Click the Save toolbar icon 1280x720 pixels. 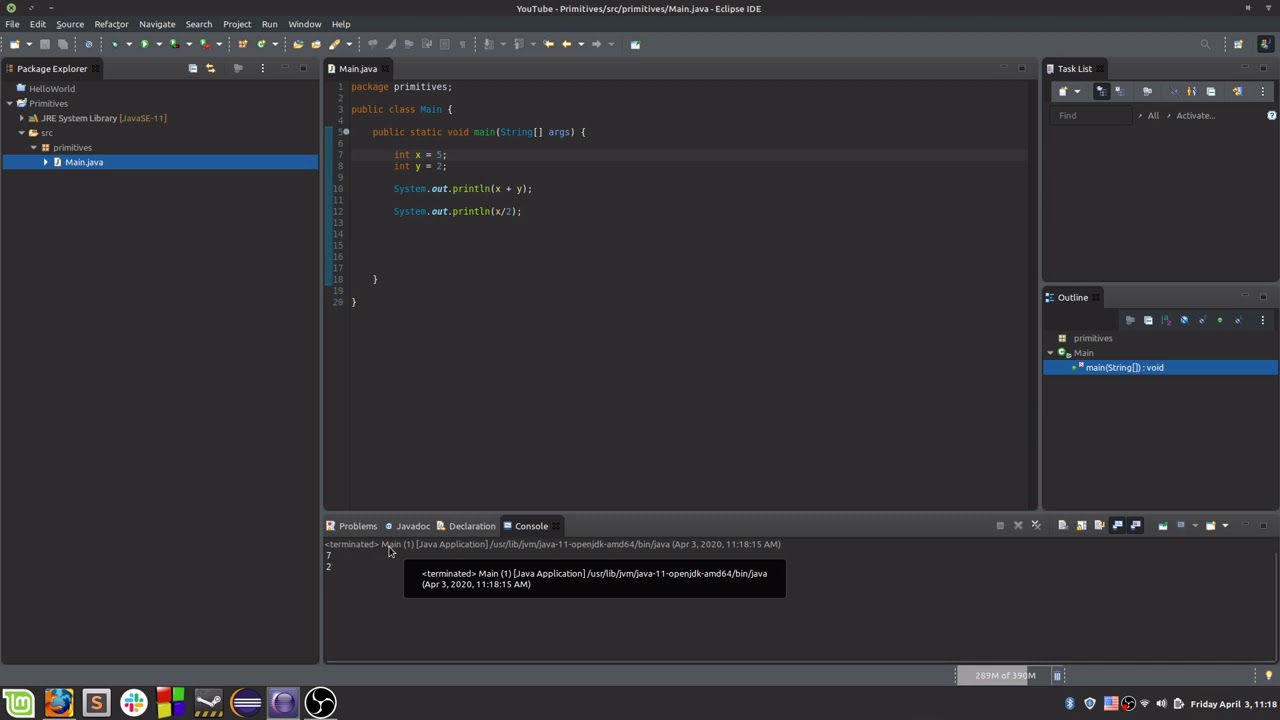(45, 44)
